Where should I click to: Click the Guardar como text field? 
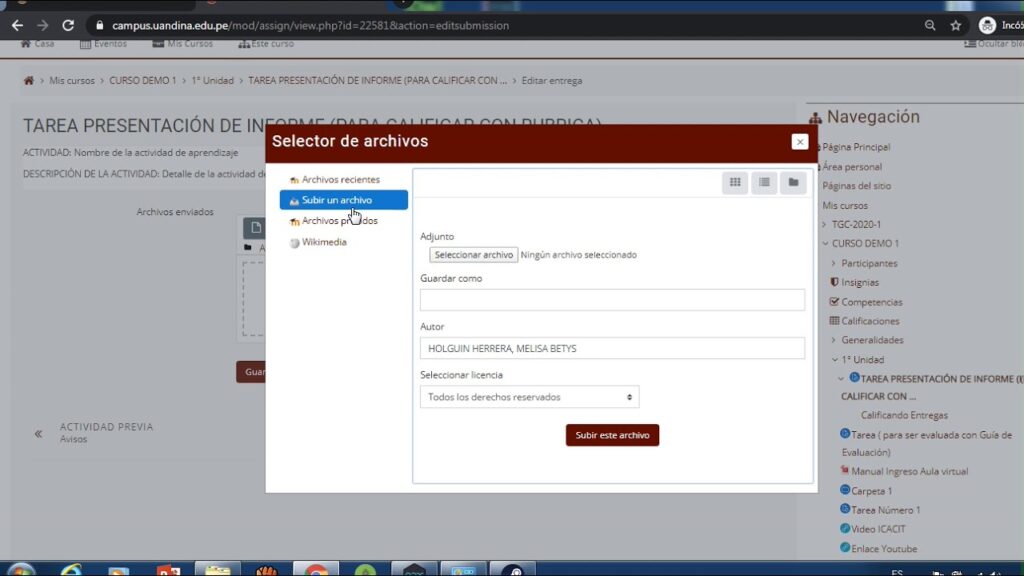612,300
